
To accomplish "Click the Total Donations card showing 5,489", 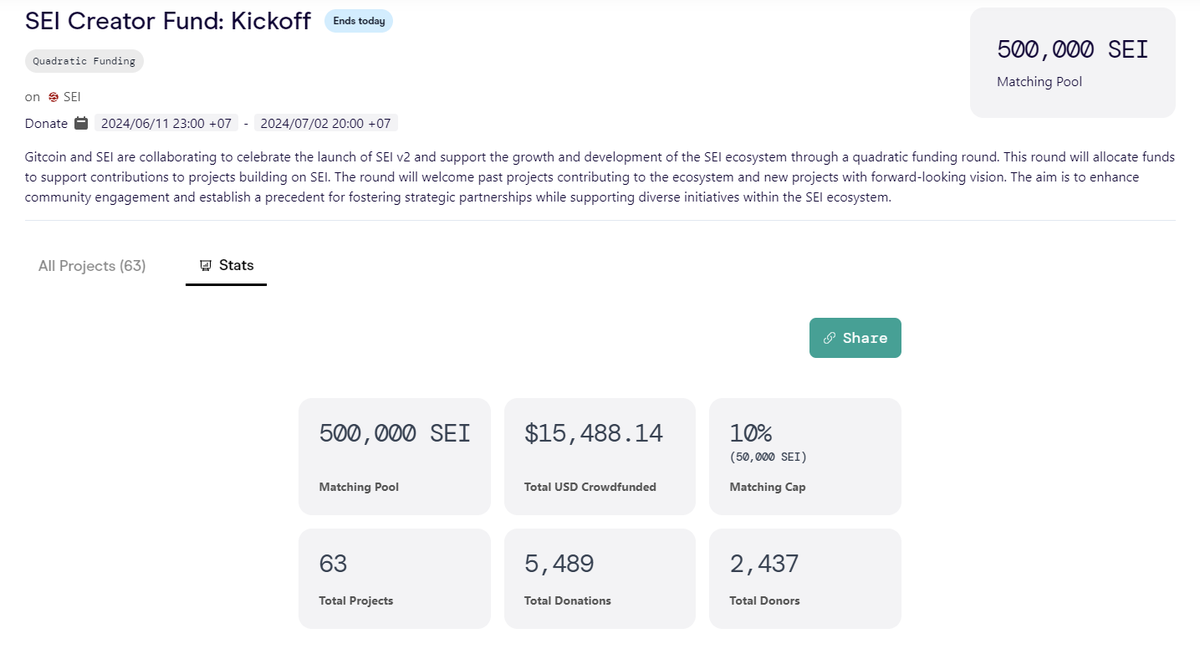I will click(599, 578).
